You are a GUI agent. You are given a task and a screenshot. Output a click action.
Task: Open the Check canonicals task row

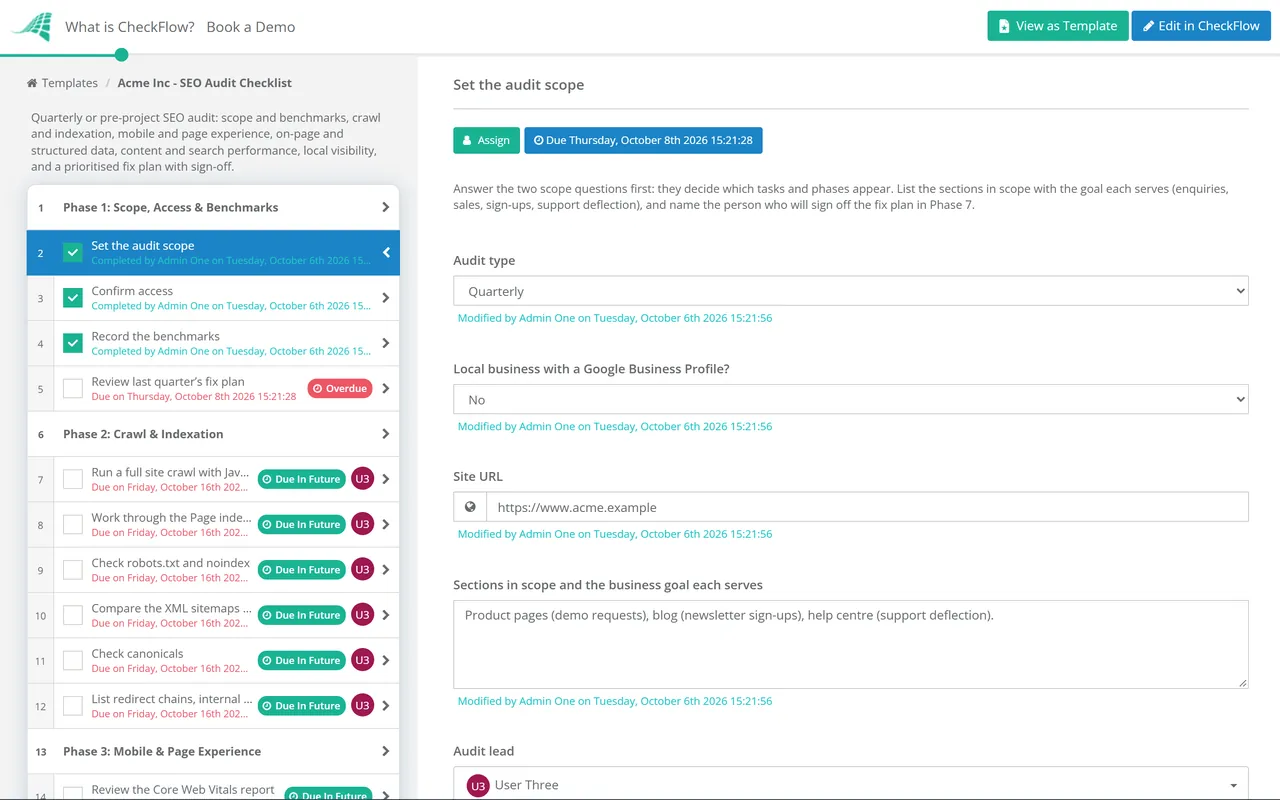(213, 660)
